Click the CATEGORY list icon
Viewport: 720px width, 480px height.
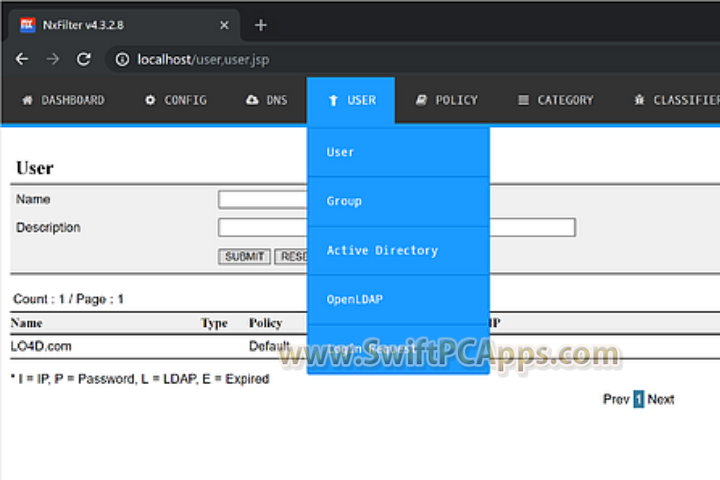tap(523, 100)
